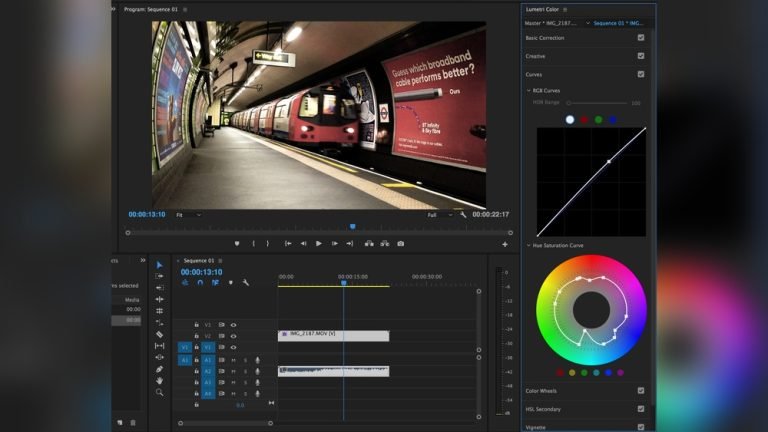Play the sequence in Program Monitor
This screenshot has height=432, width=768.
(x=319, y=243)
